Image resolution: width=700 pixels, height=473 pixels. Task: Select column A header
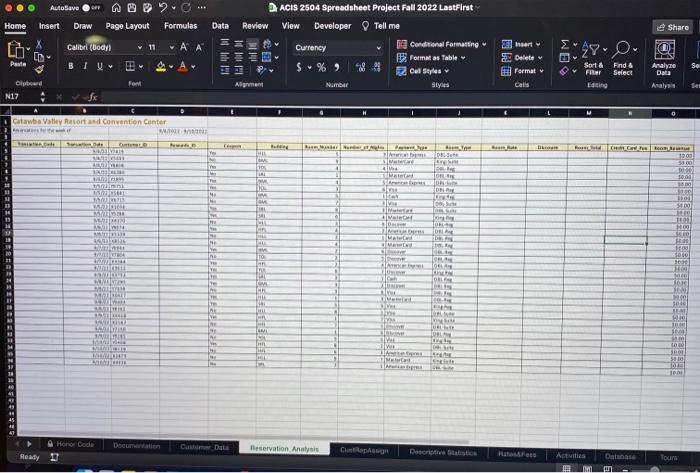click(36, 110)
